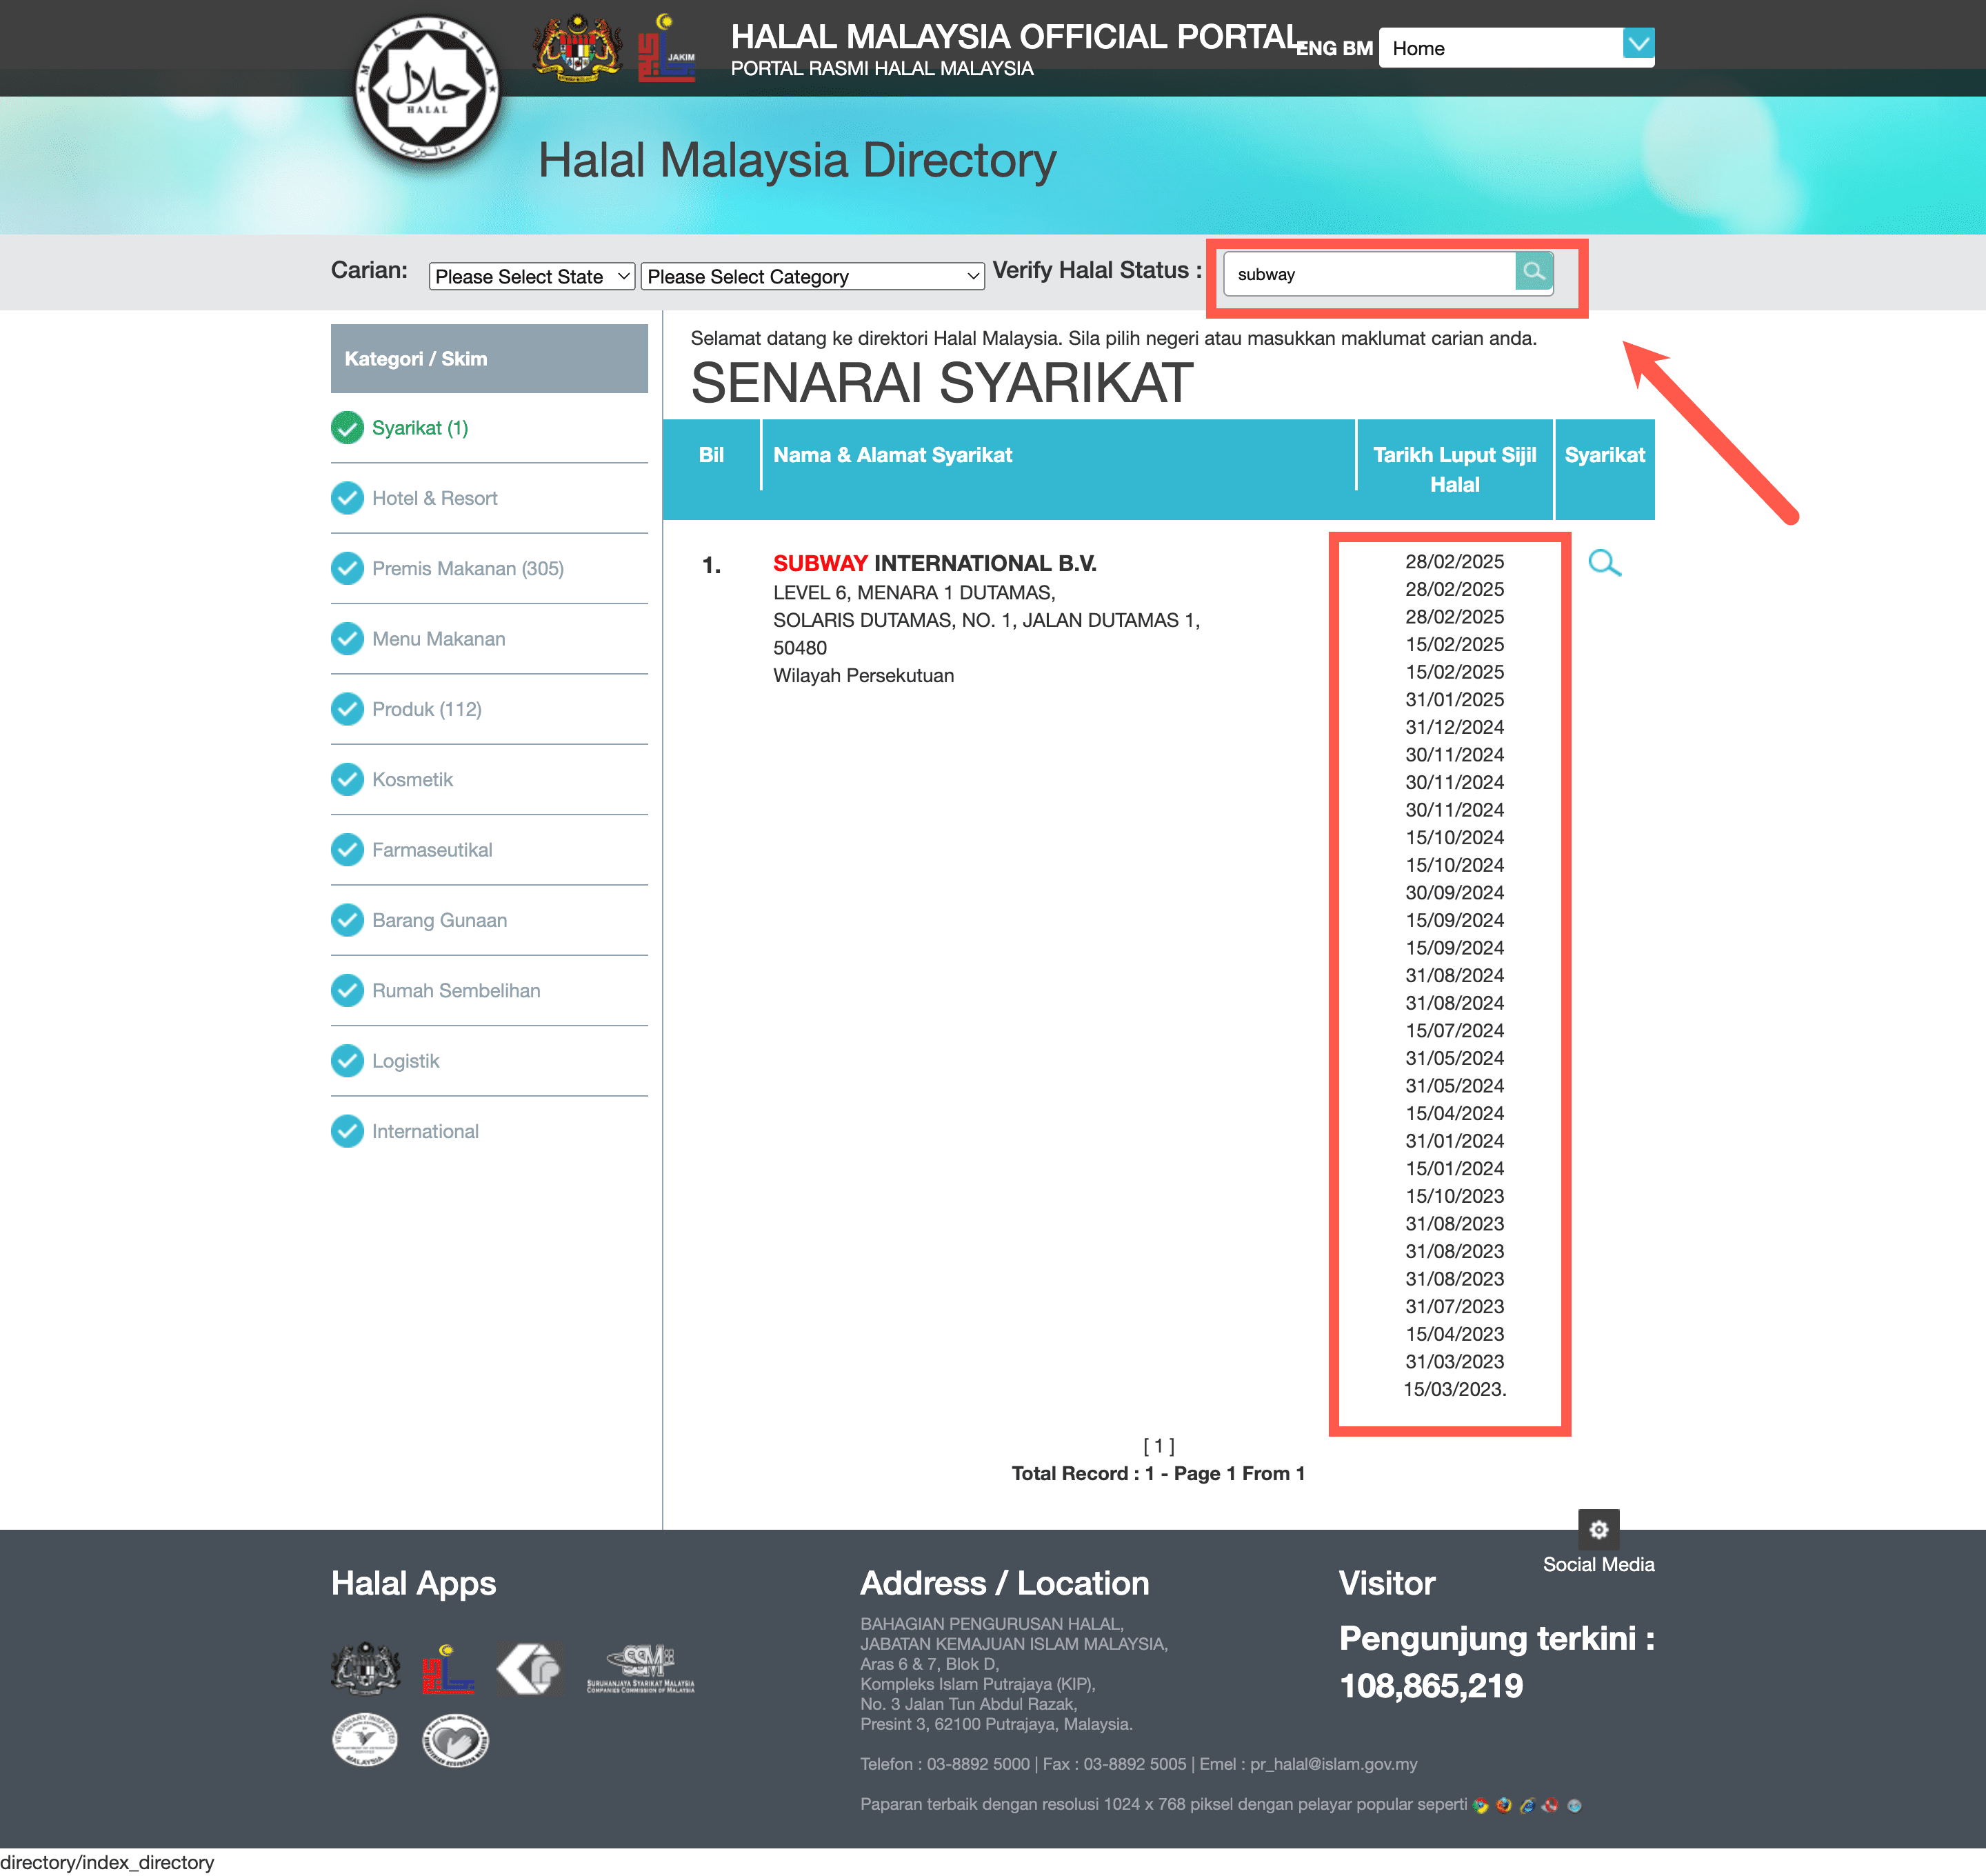
Task: Click the Social Media label
Action: click(1598, 1564)
